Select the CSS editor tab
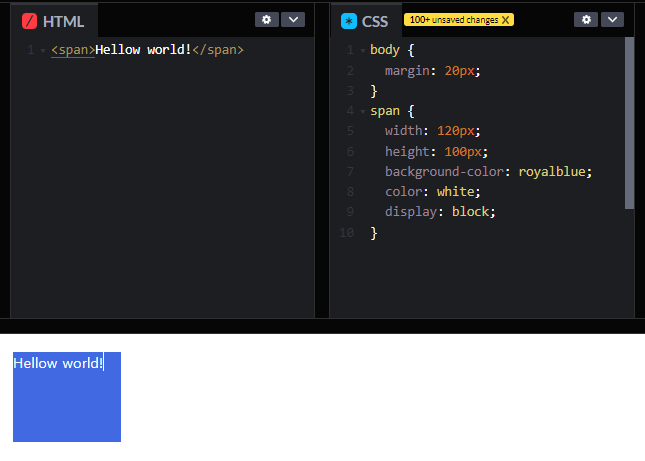This screenshot has width=645, height=461. point(366,21)
